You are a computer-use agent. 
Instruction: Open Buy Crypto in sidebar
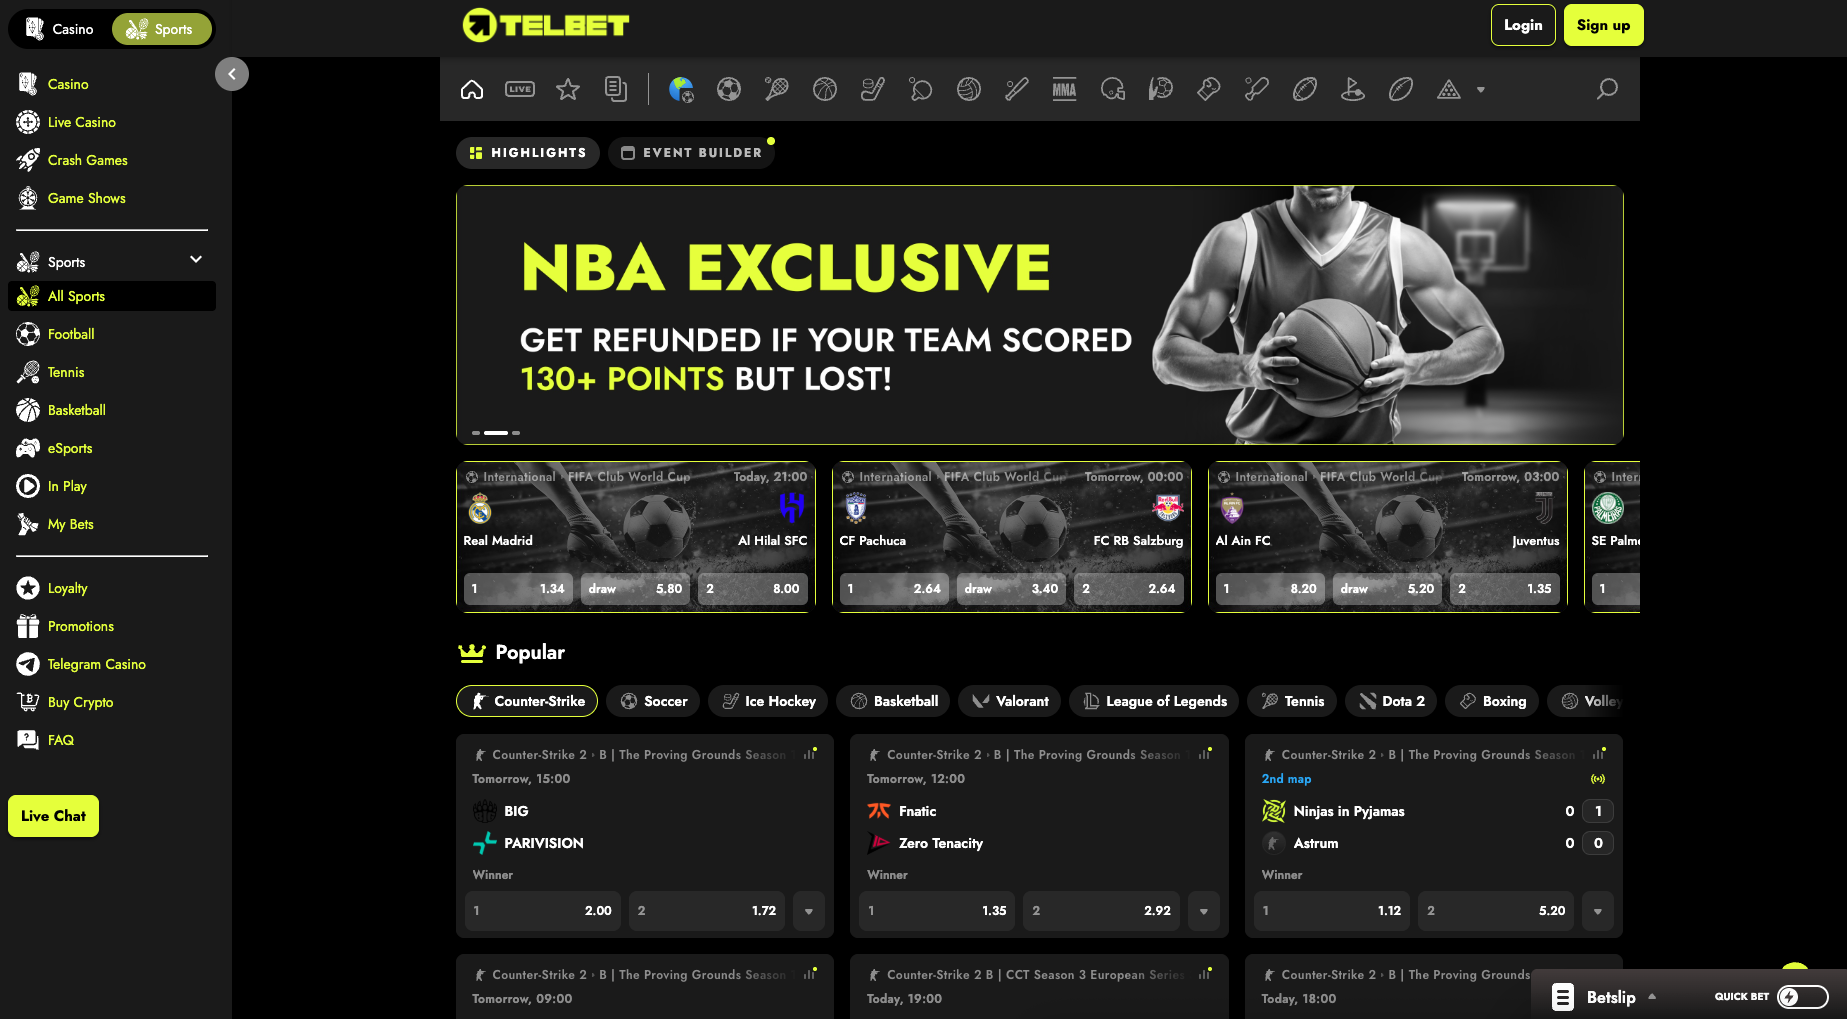click(80, 702)
